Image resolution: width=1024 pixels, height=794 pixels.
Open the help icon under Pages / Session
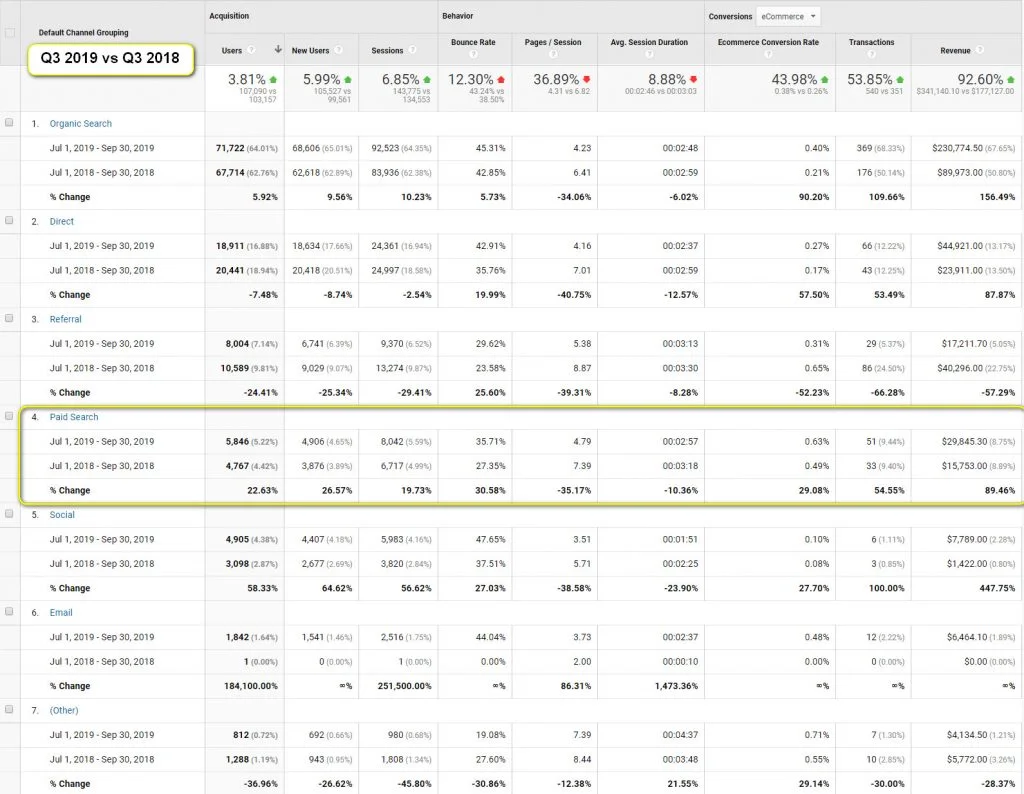552,54
